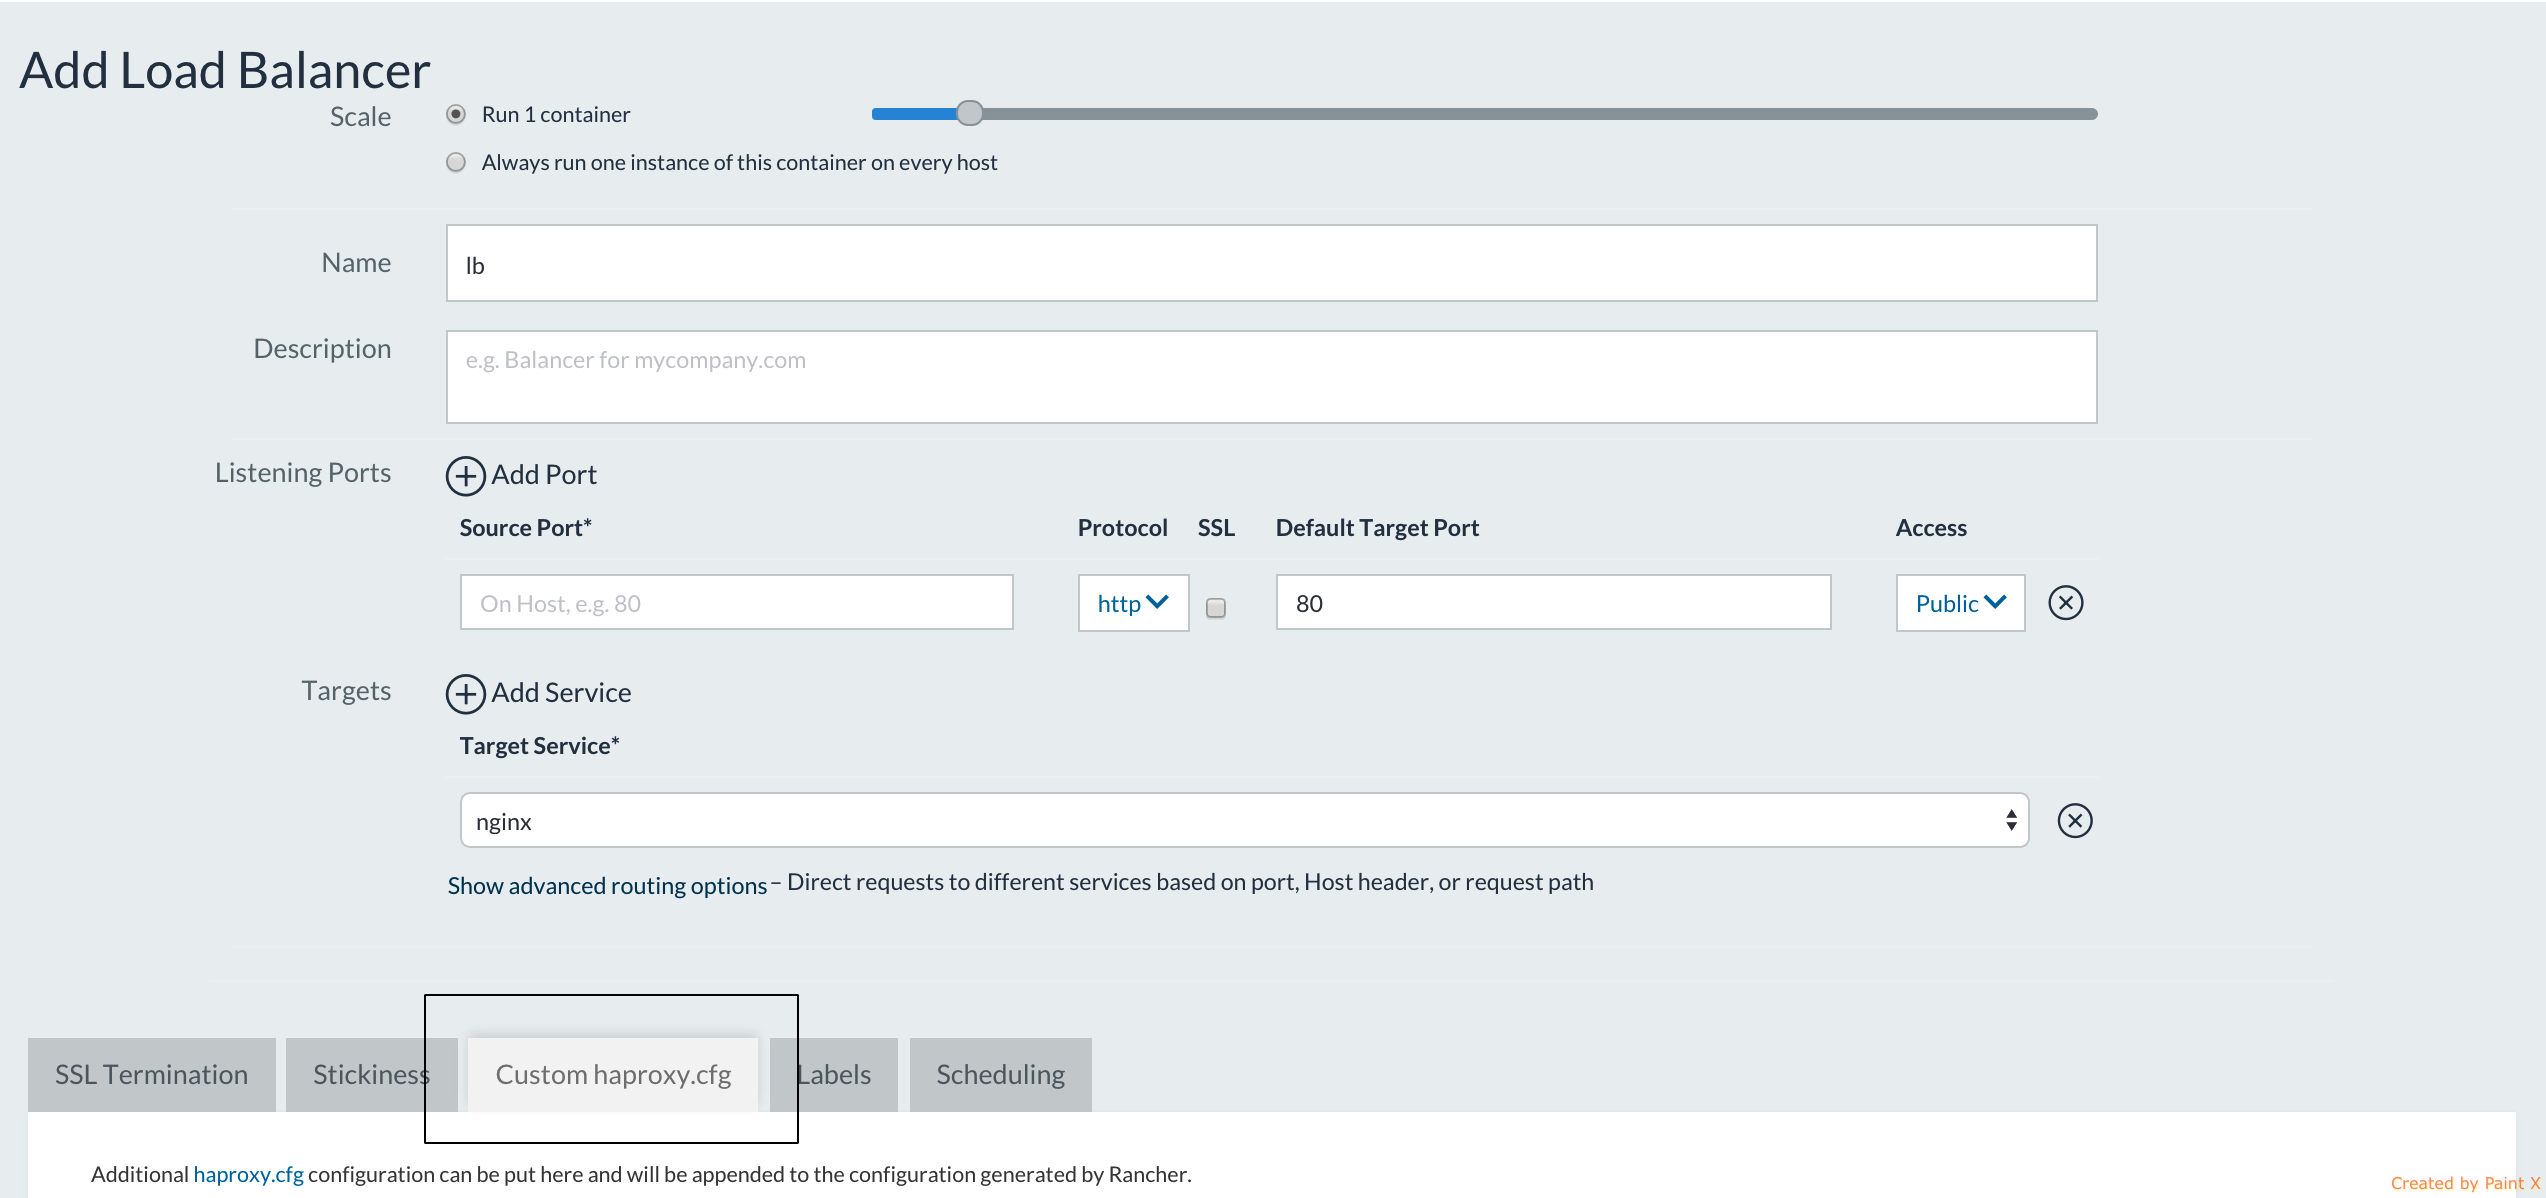Open the Public access dropdown
Viewport: 2546px width, 1198px height.
pos(1959,603)
